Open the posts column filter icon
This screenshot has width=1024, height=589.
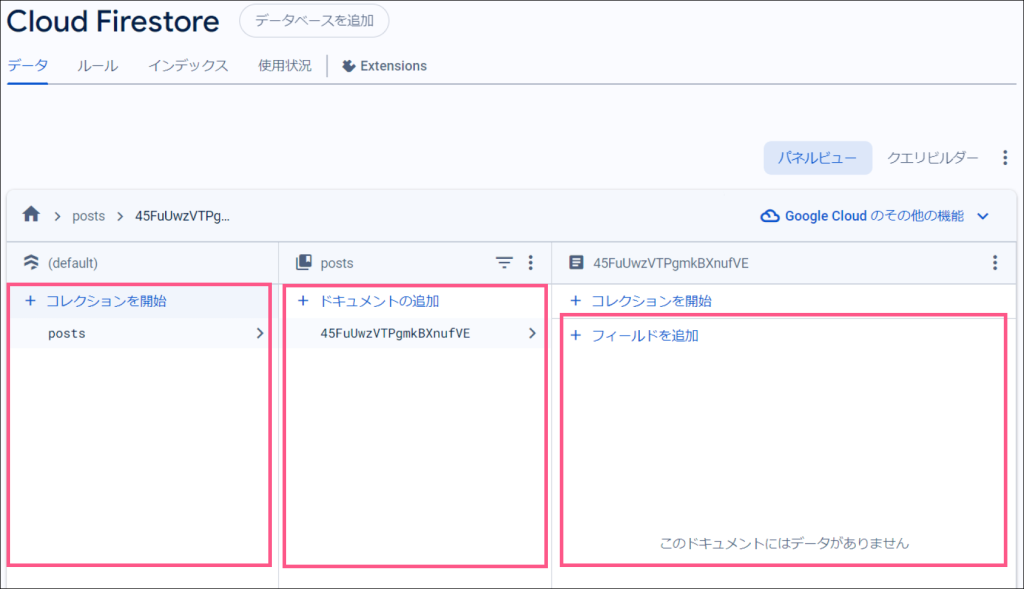[504, 263]
